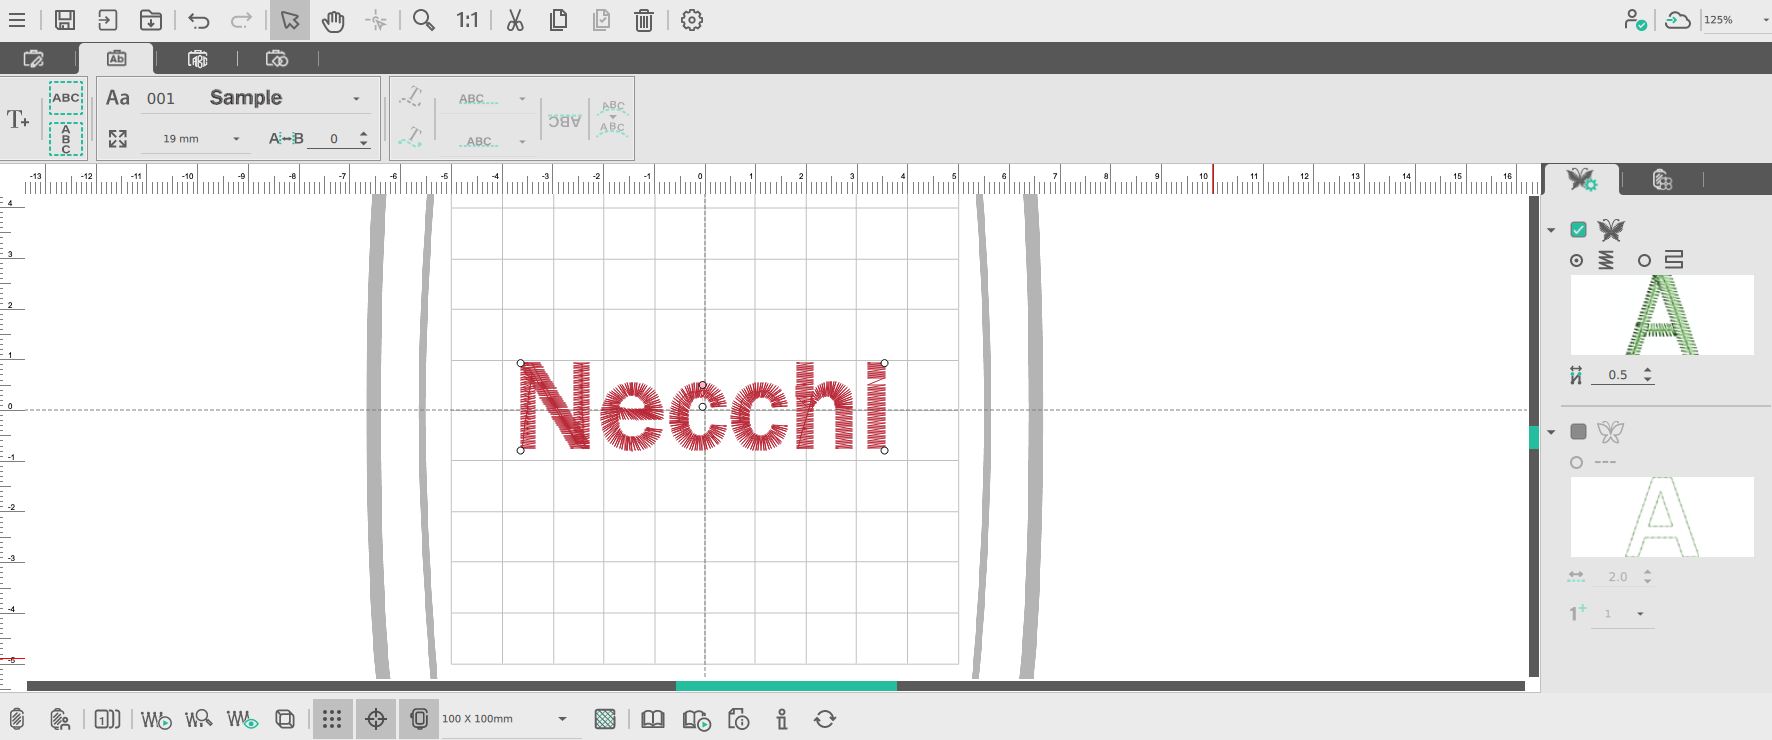Viewport: 1772px width, 740px height.
Task: Click the green fabric texture swatch
Action: point(605,719)
